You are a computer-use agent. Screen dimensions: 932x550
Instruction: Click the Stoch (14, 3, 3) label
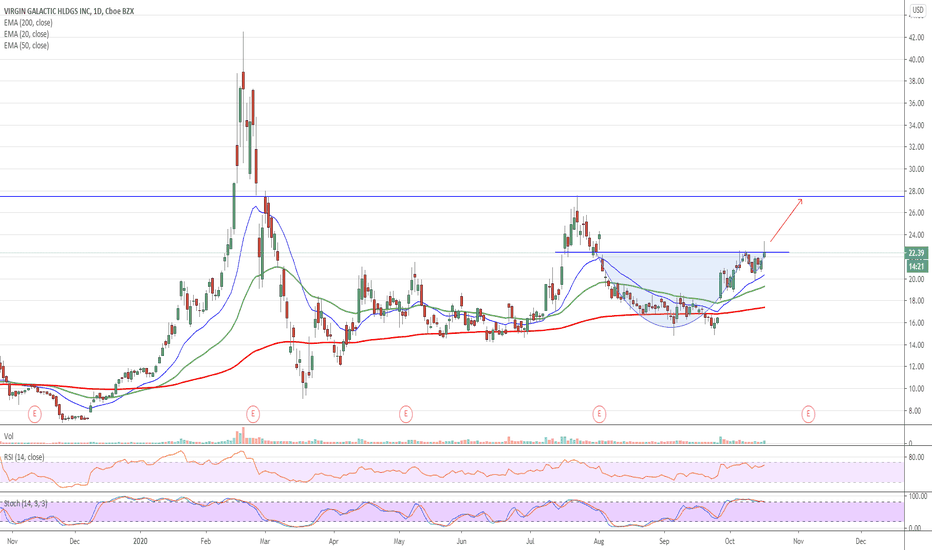26,504
